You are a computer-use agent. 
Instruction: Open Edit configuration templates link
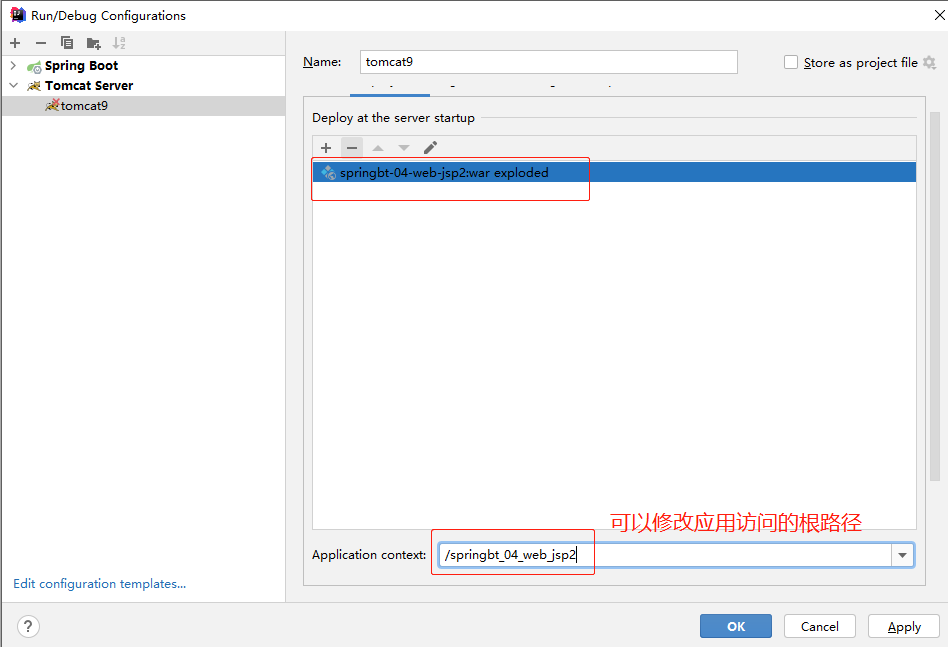(100, 584)
